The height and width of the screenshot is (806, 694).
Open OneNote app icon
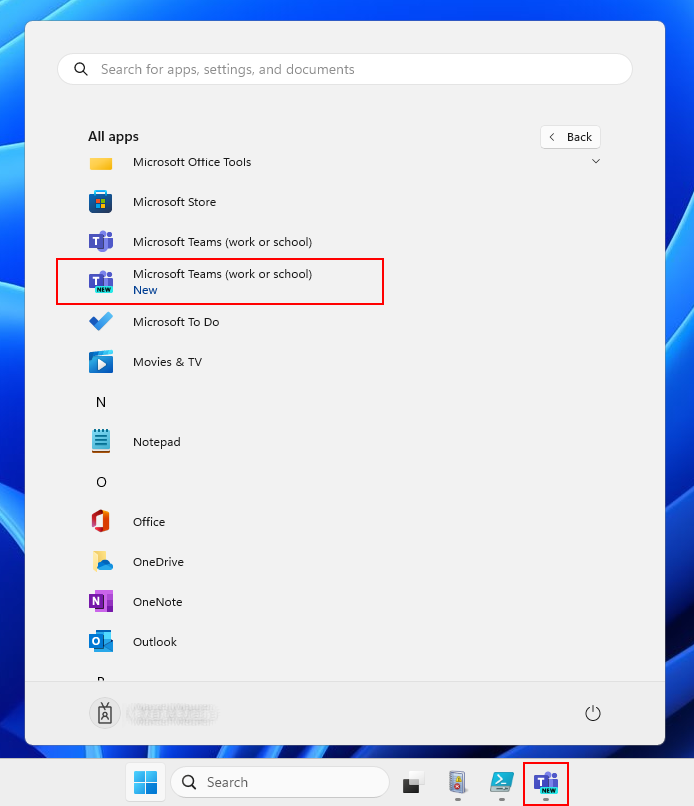[x=101, y=601]
